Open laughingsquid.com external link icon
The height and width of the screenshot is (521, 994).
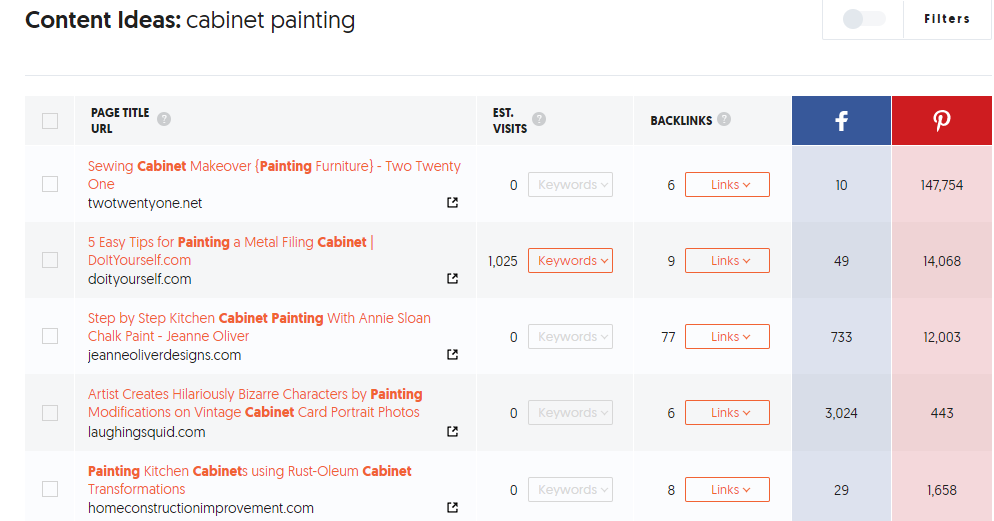452,432
